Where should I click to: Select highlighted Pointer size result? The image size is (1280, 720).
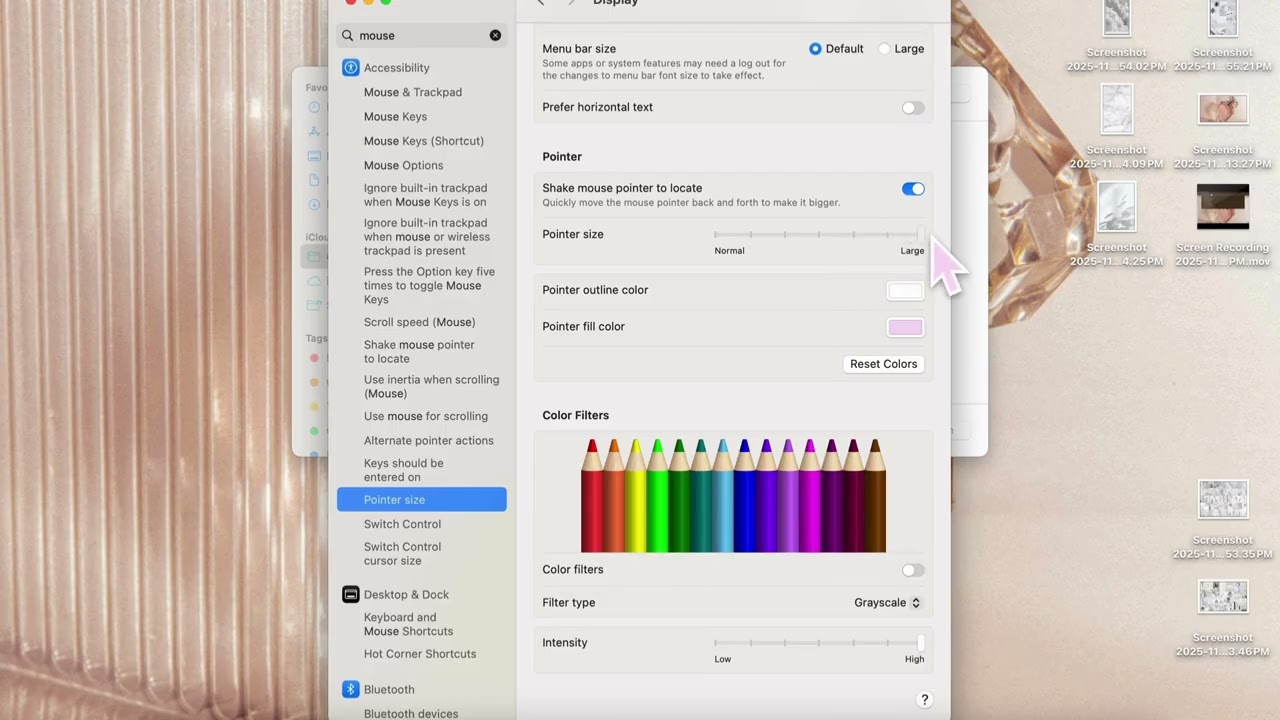pyautogui.click(x=421, y=500)
